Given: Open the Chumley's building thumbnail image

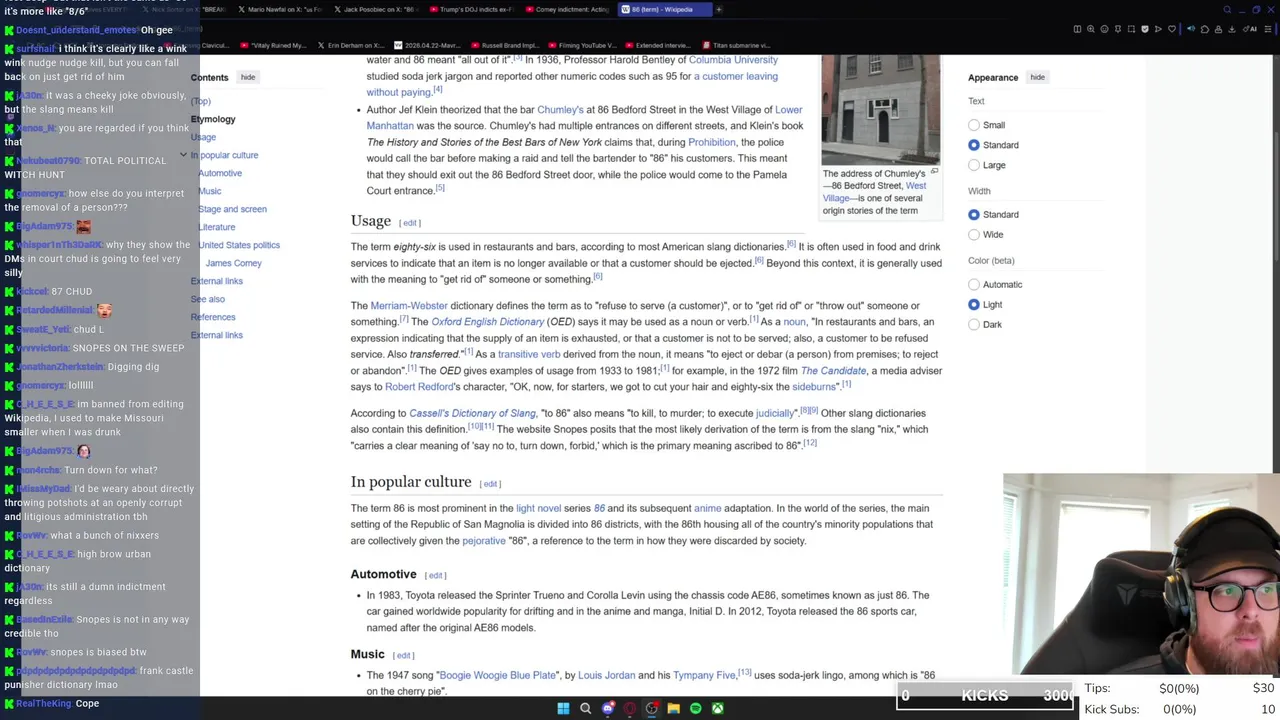Looking at the screenshot, I should [880, 108].
